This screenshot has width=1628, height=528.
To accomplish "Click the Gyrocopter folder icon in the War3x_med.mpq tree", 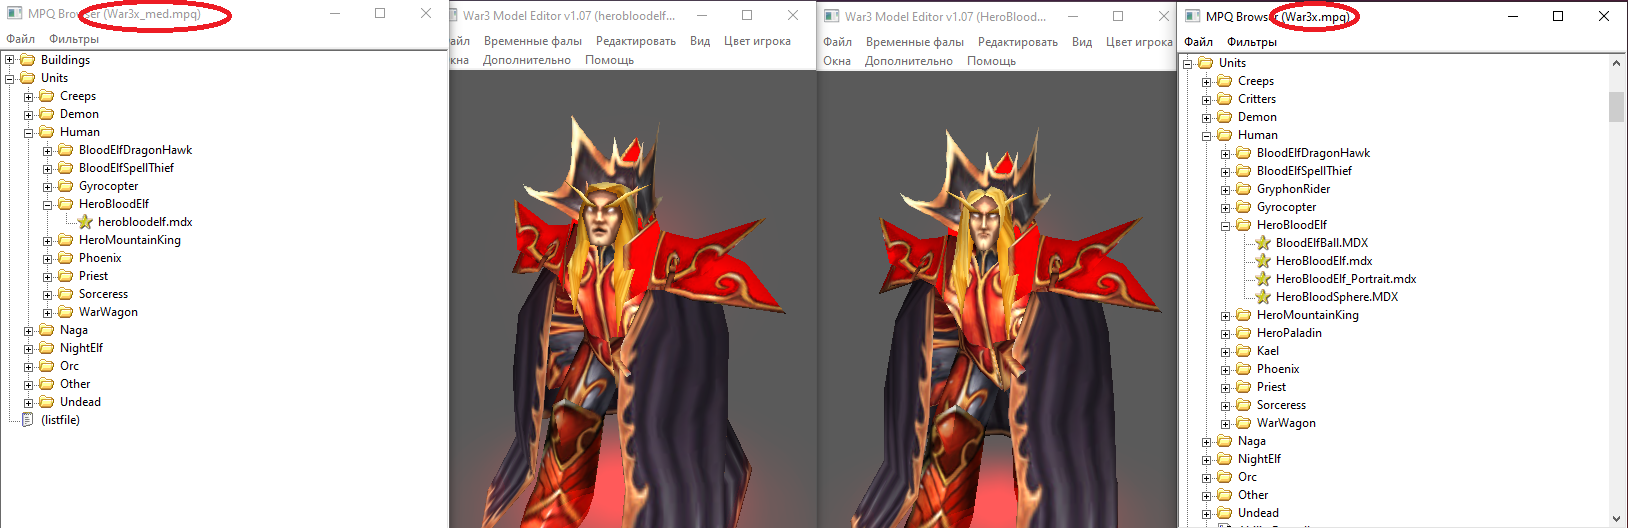I will coord(66,186).
